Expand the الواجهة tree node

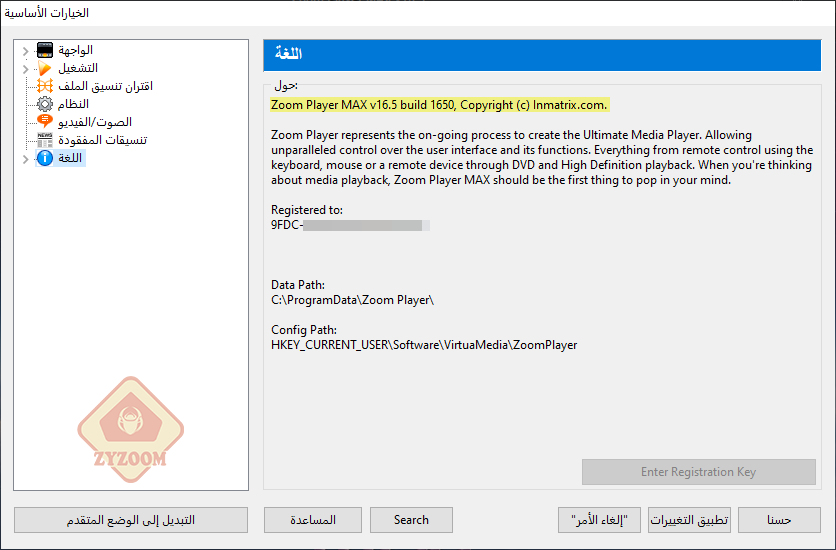25,50
